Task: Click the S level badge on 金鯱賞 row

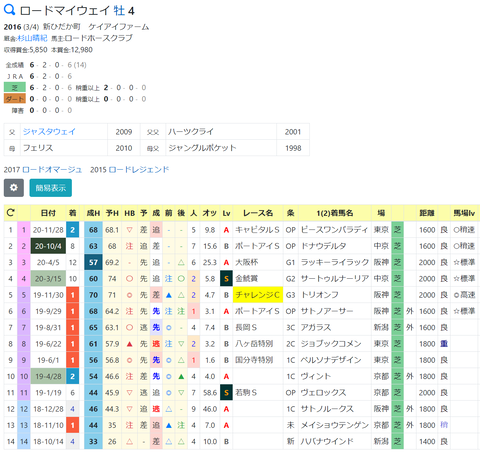Action: (x=226, y=279)
